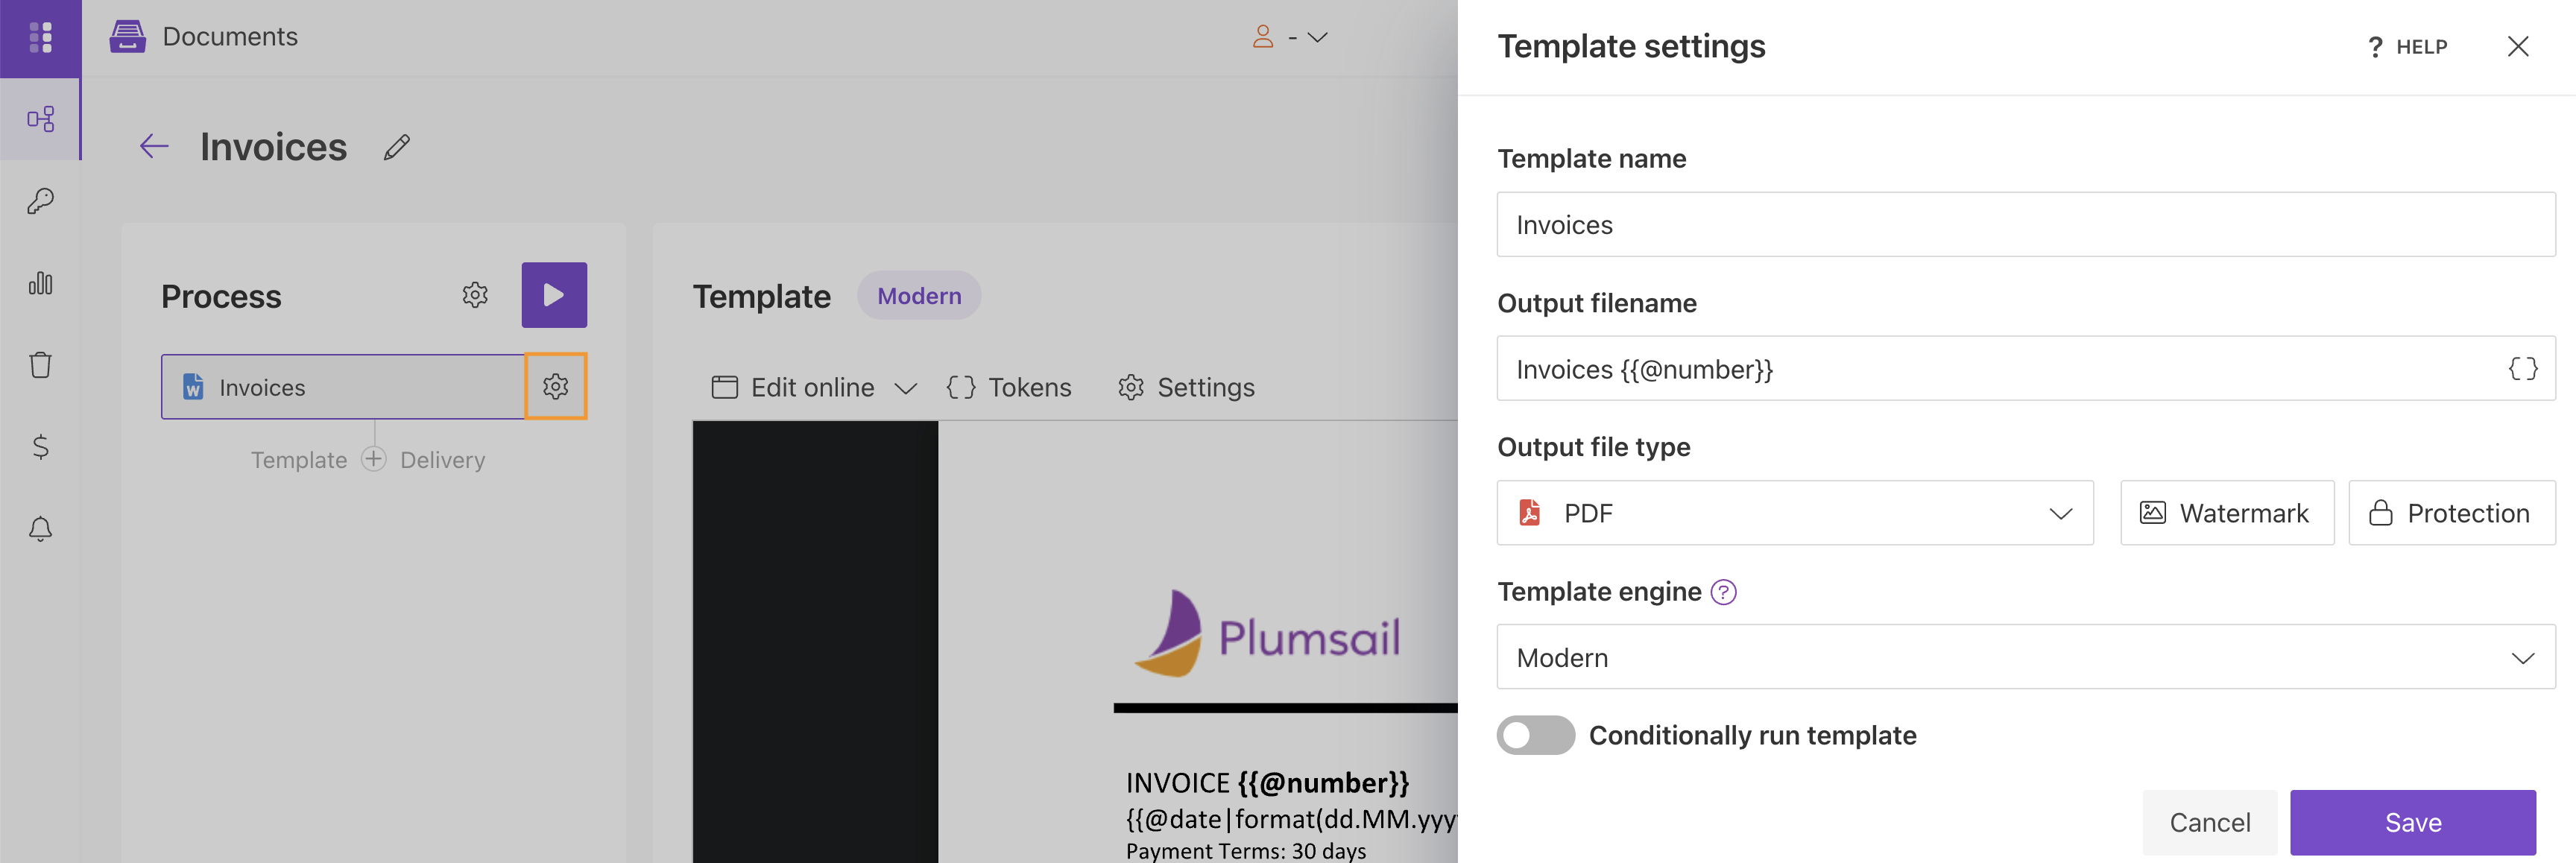Screen dimensions: 2576x863
Task: Open Settings in template toolbar
Action: point(1186,387)
